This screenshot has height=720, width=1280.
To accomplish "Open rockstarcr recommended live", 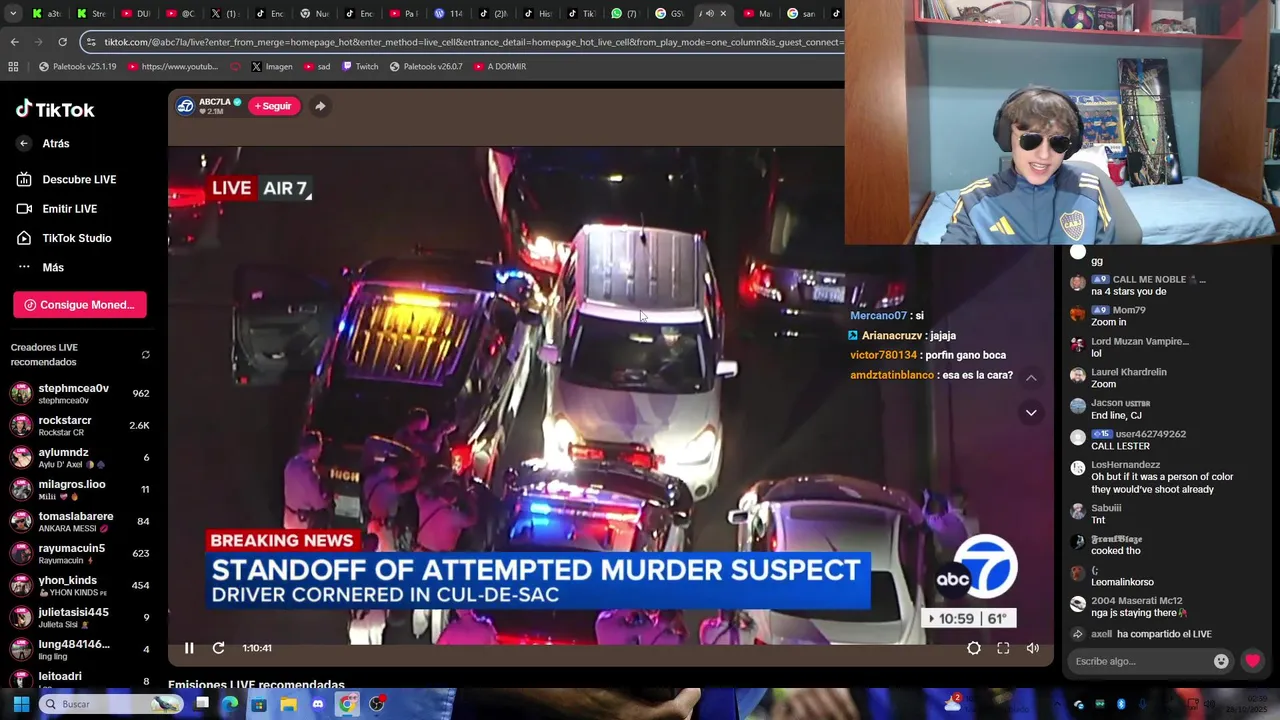I will point(80,425).
